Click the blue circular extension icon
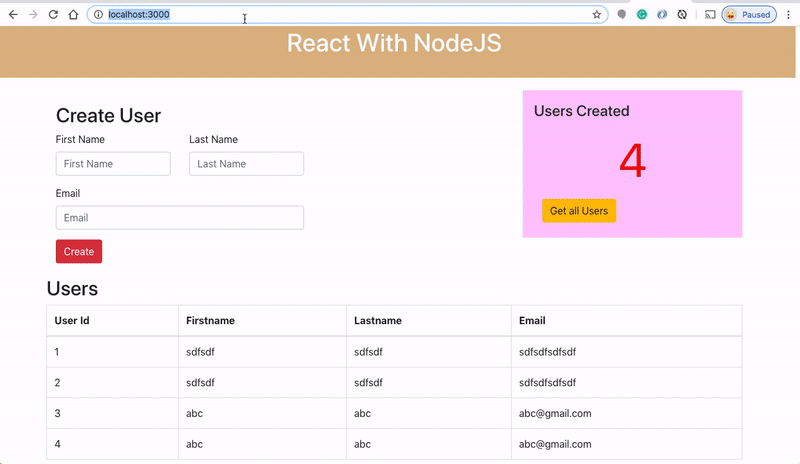Viewport: 800px width, 464px height. tap(662, 14)
